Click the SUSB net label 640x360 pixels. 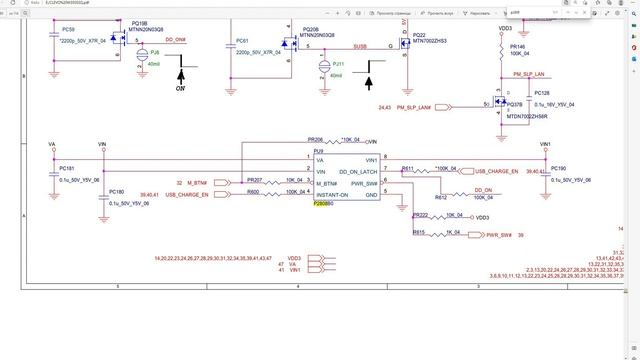(x=360, y=47)
